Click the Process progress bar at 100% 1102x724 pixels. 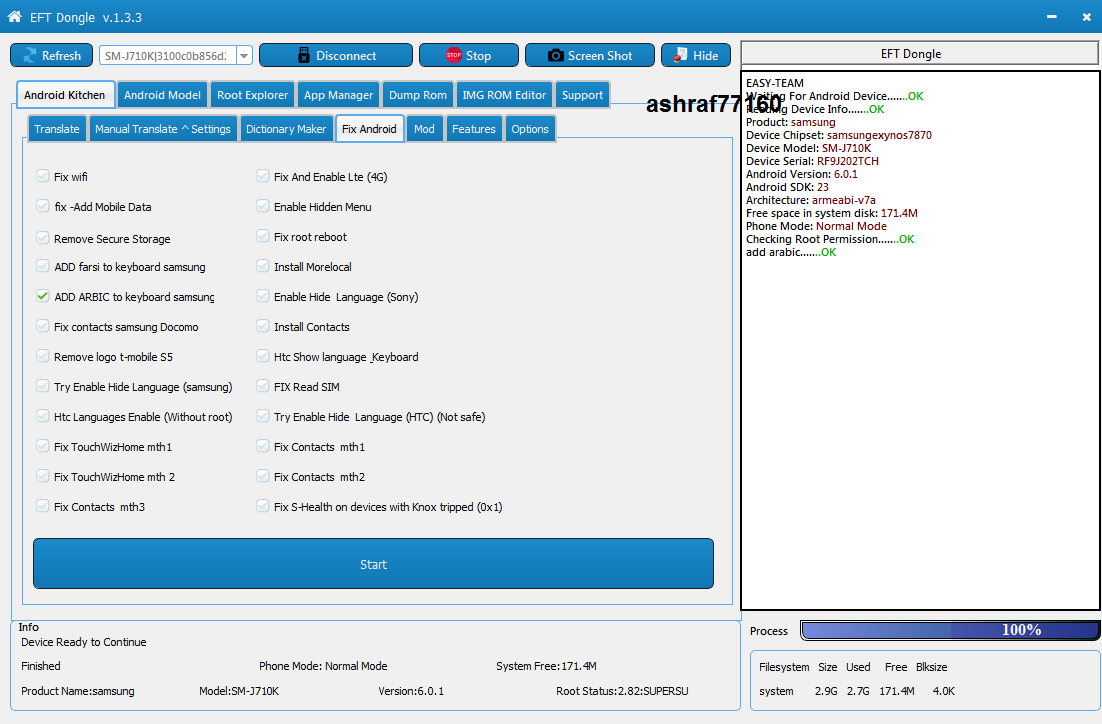point(949,630)
